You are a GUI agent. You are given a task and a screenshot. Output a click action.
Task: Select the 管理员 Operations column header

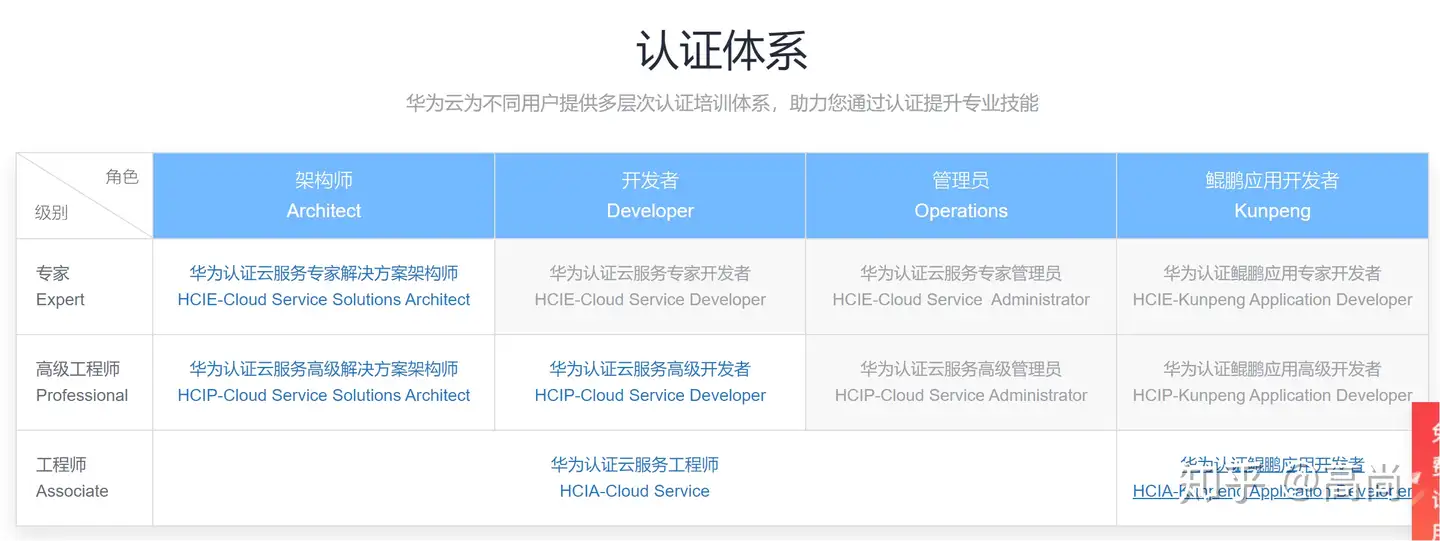click(961, 196)
